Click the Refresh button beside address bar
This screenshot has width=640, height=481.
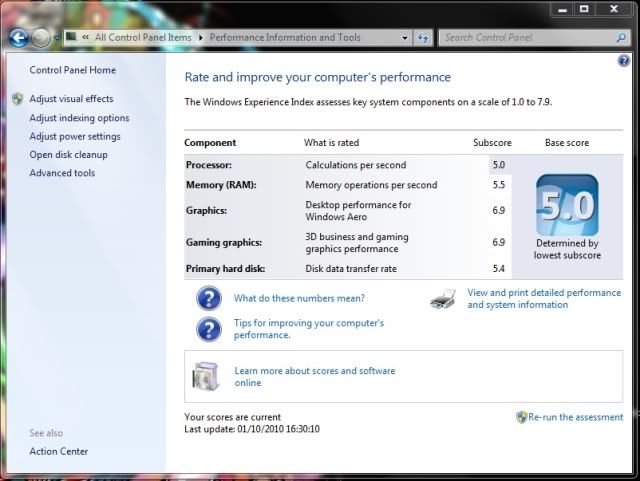423,38
